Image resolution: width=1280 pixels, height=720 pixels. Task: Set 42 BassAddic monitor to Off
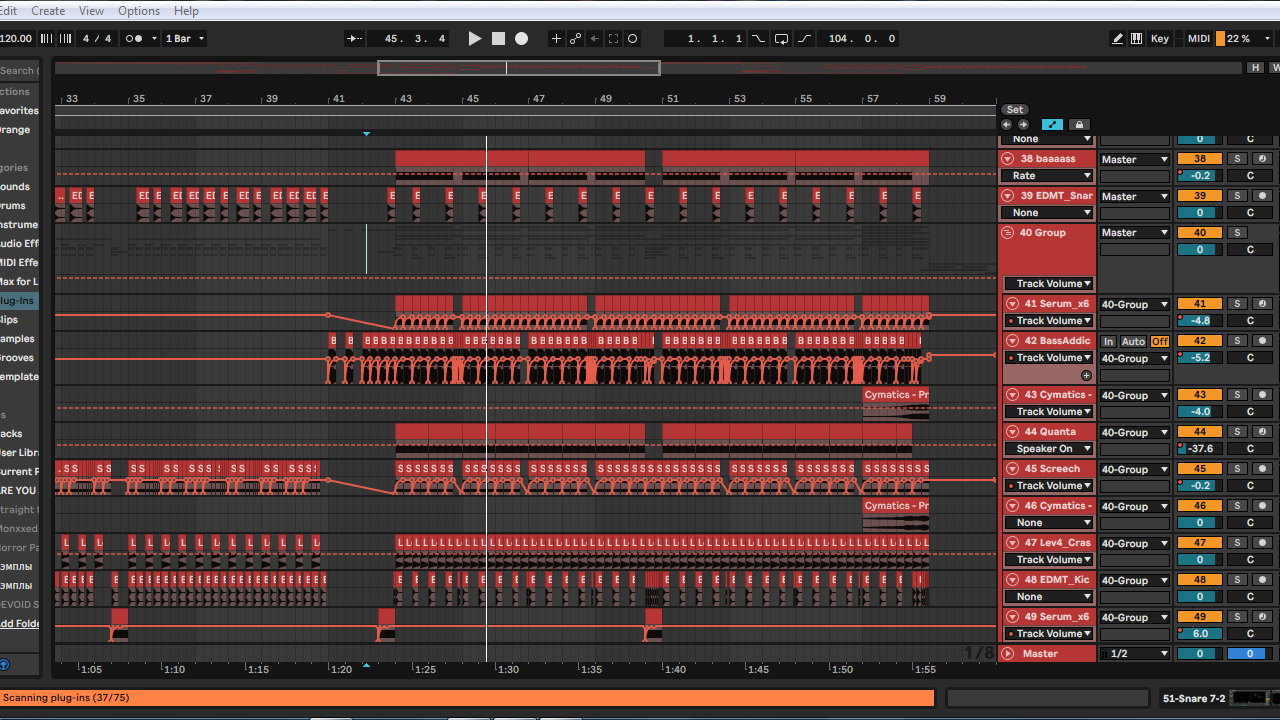click(x=1159, y=341)
